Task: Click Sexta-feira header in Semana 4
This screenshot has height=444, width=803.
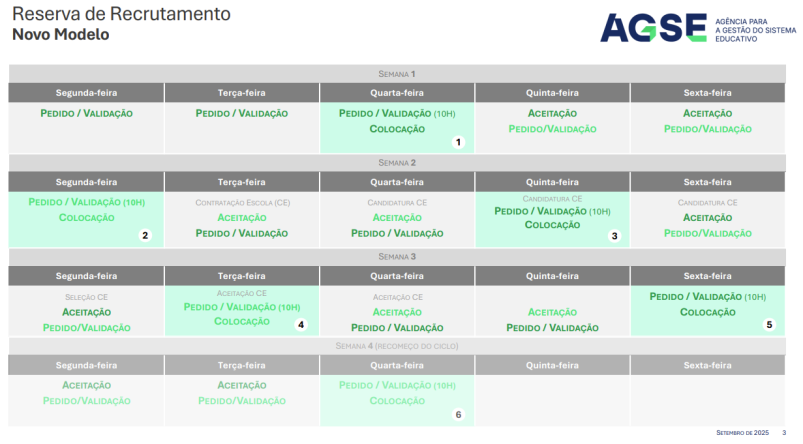Action: coord(707,366)
